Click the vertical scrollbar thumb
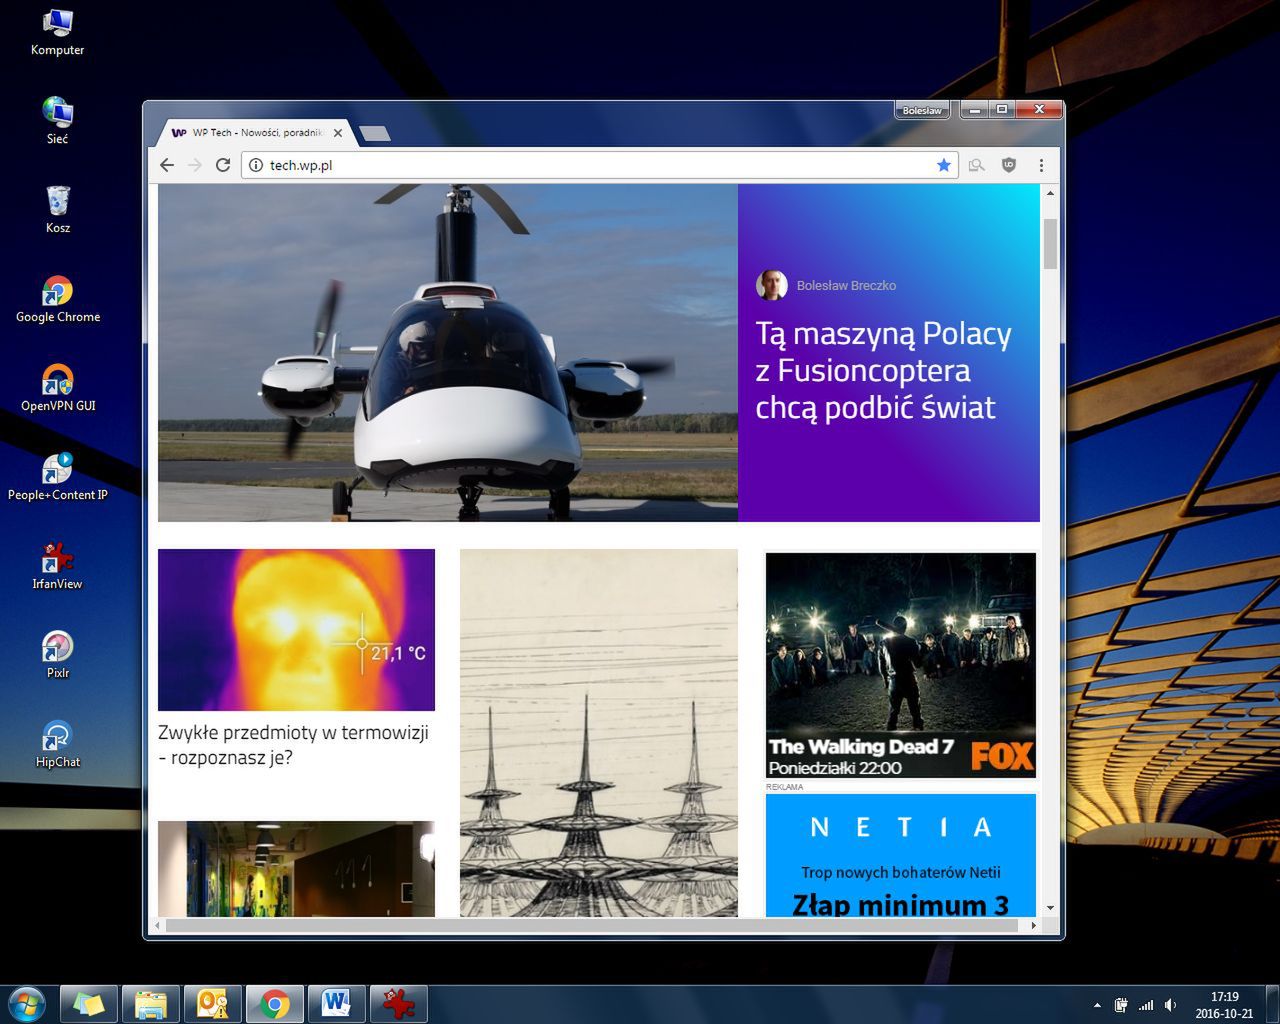The width and height of the screenshot is (1280, 1024). click(1050, 244)
